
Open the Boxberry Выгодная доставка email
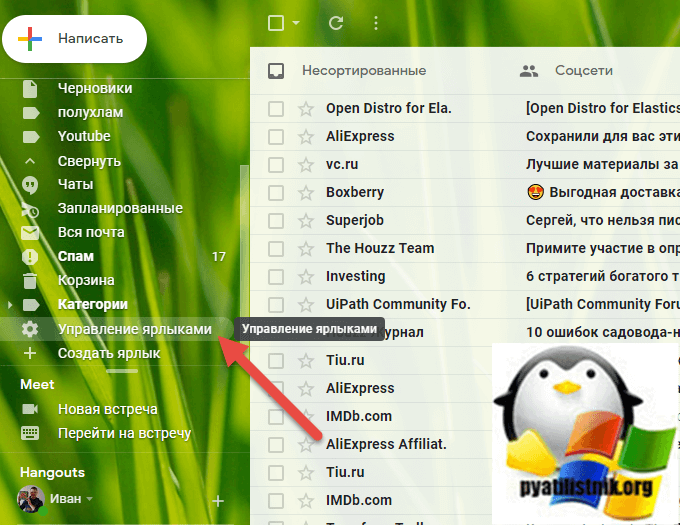465,192
